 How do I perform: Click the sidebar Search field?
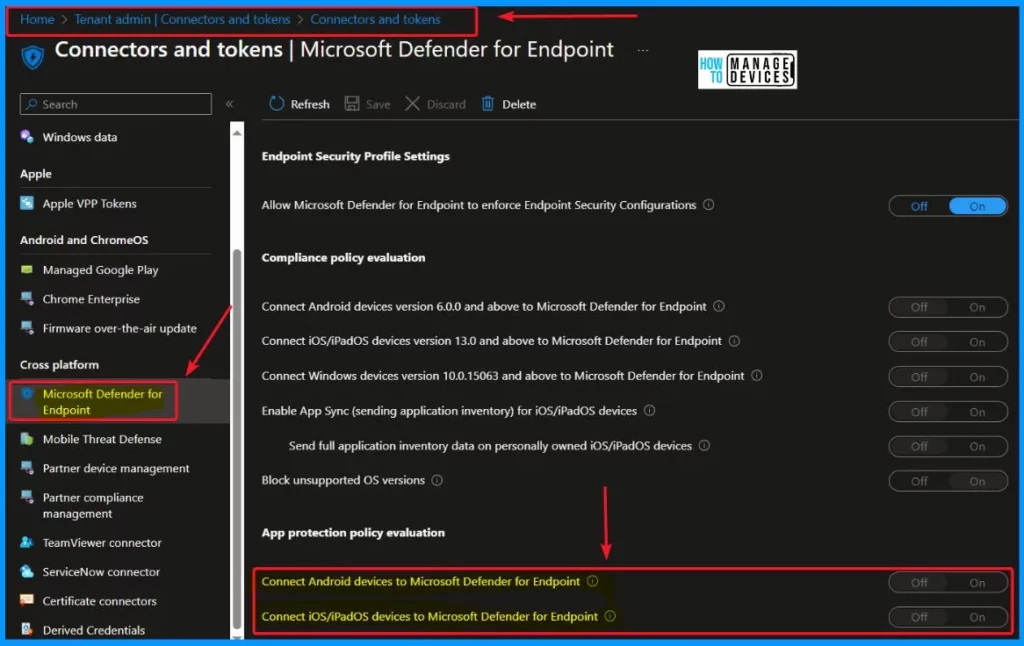coord(116,104)
